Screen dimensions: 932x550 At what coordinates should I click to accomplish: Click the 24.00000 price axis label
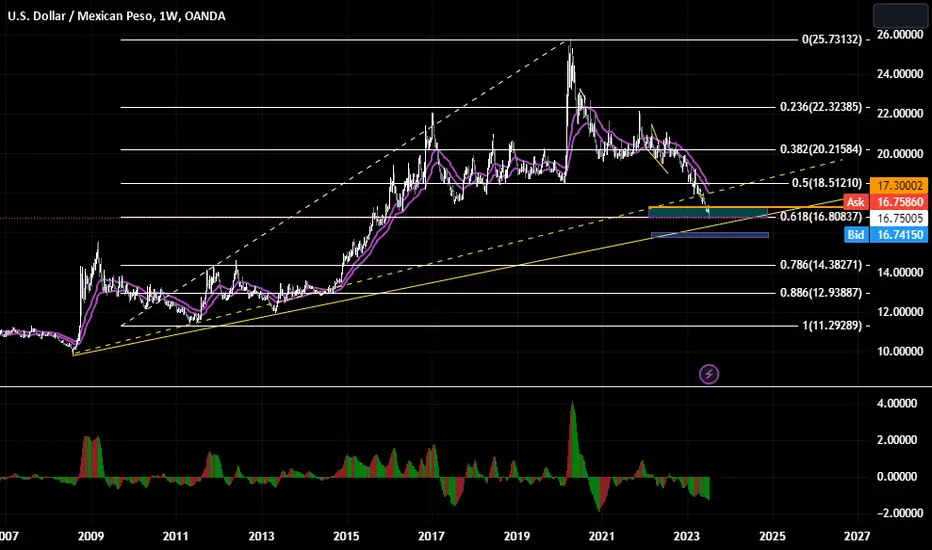coord(900,74)
